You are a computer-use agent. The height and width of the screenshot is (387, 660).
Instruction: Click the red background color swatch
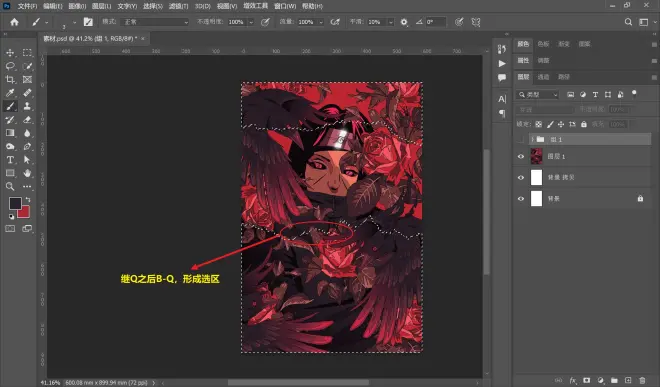point(24,212)
